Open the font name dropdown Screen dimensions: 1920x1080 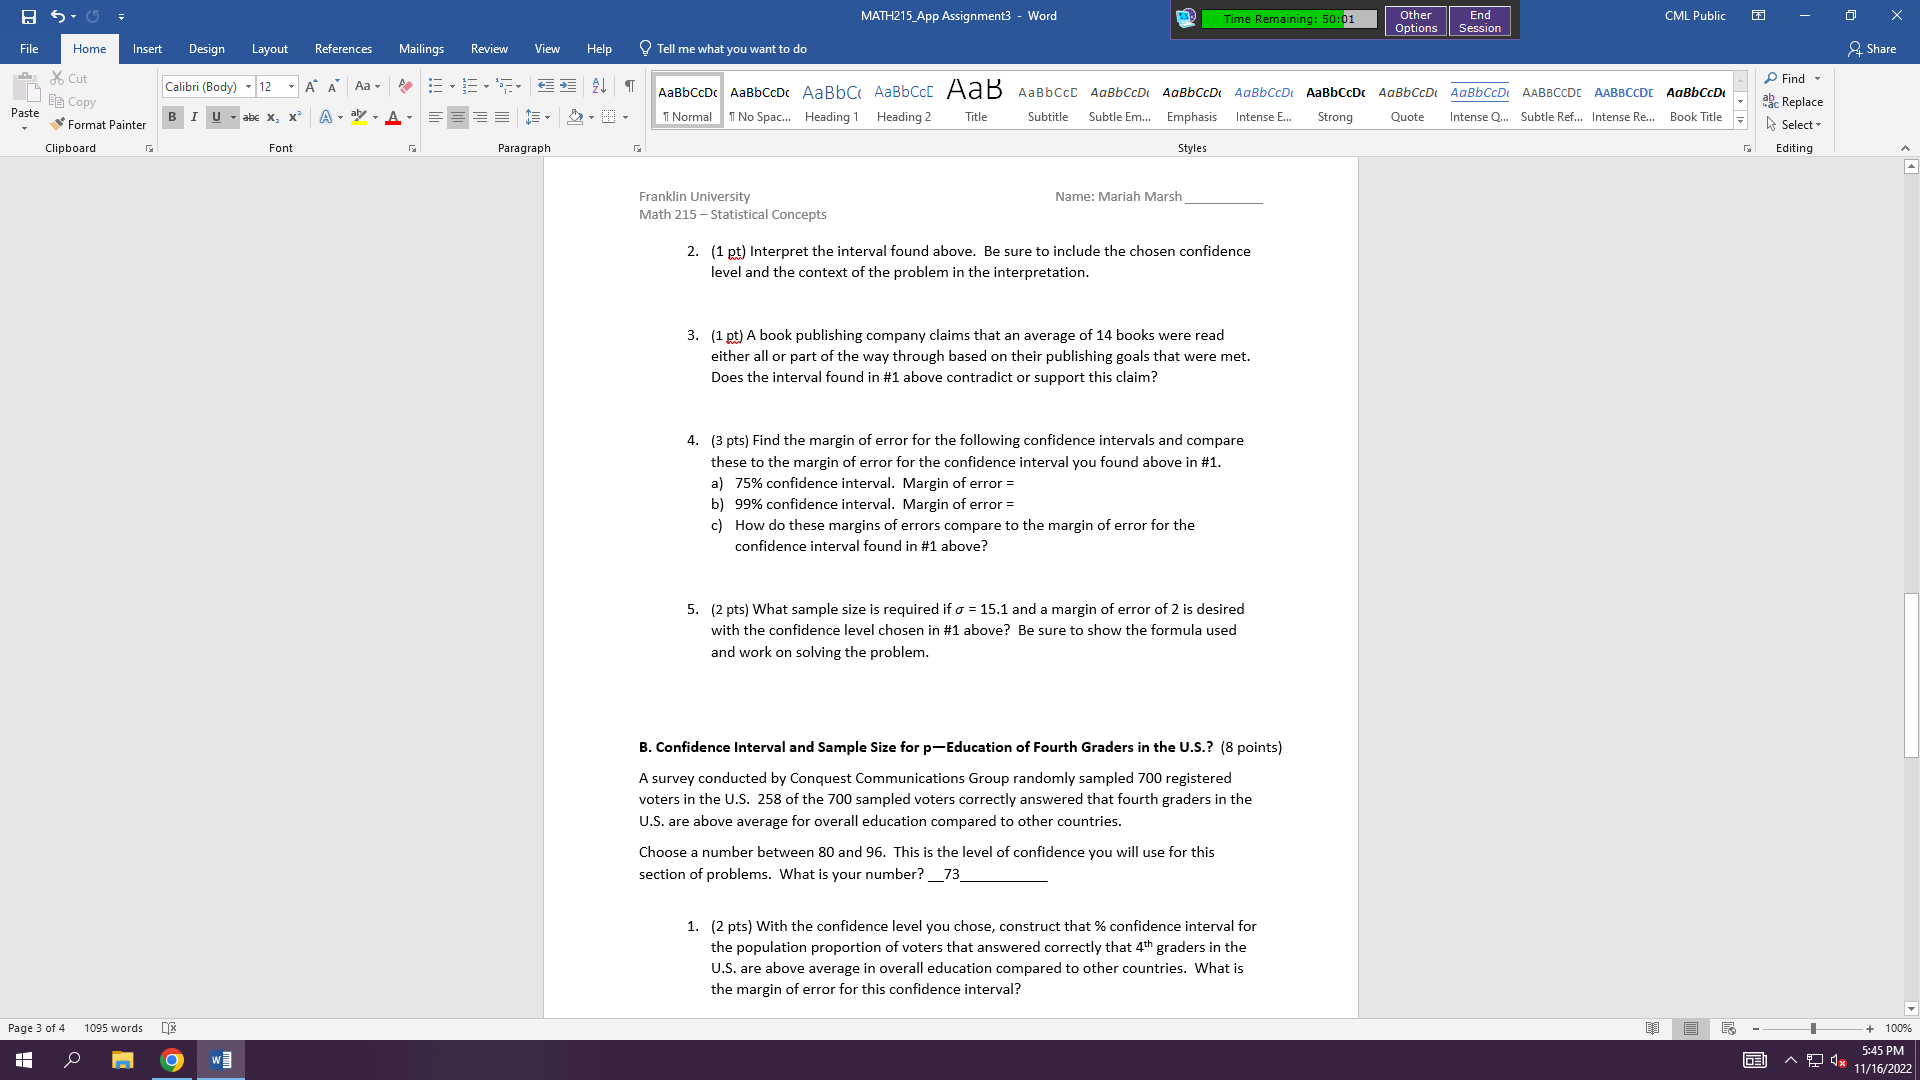click(x=248, y=86)
